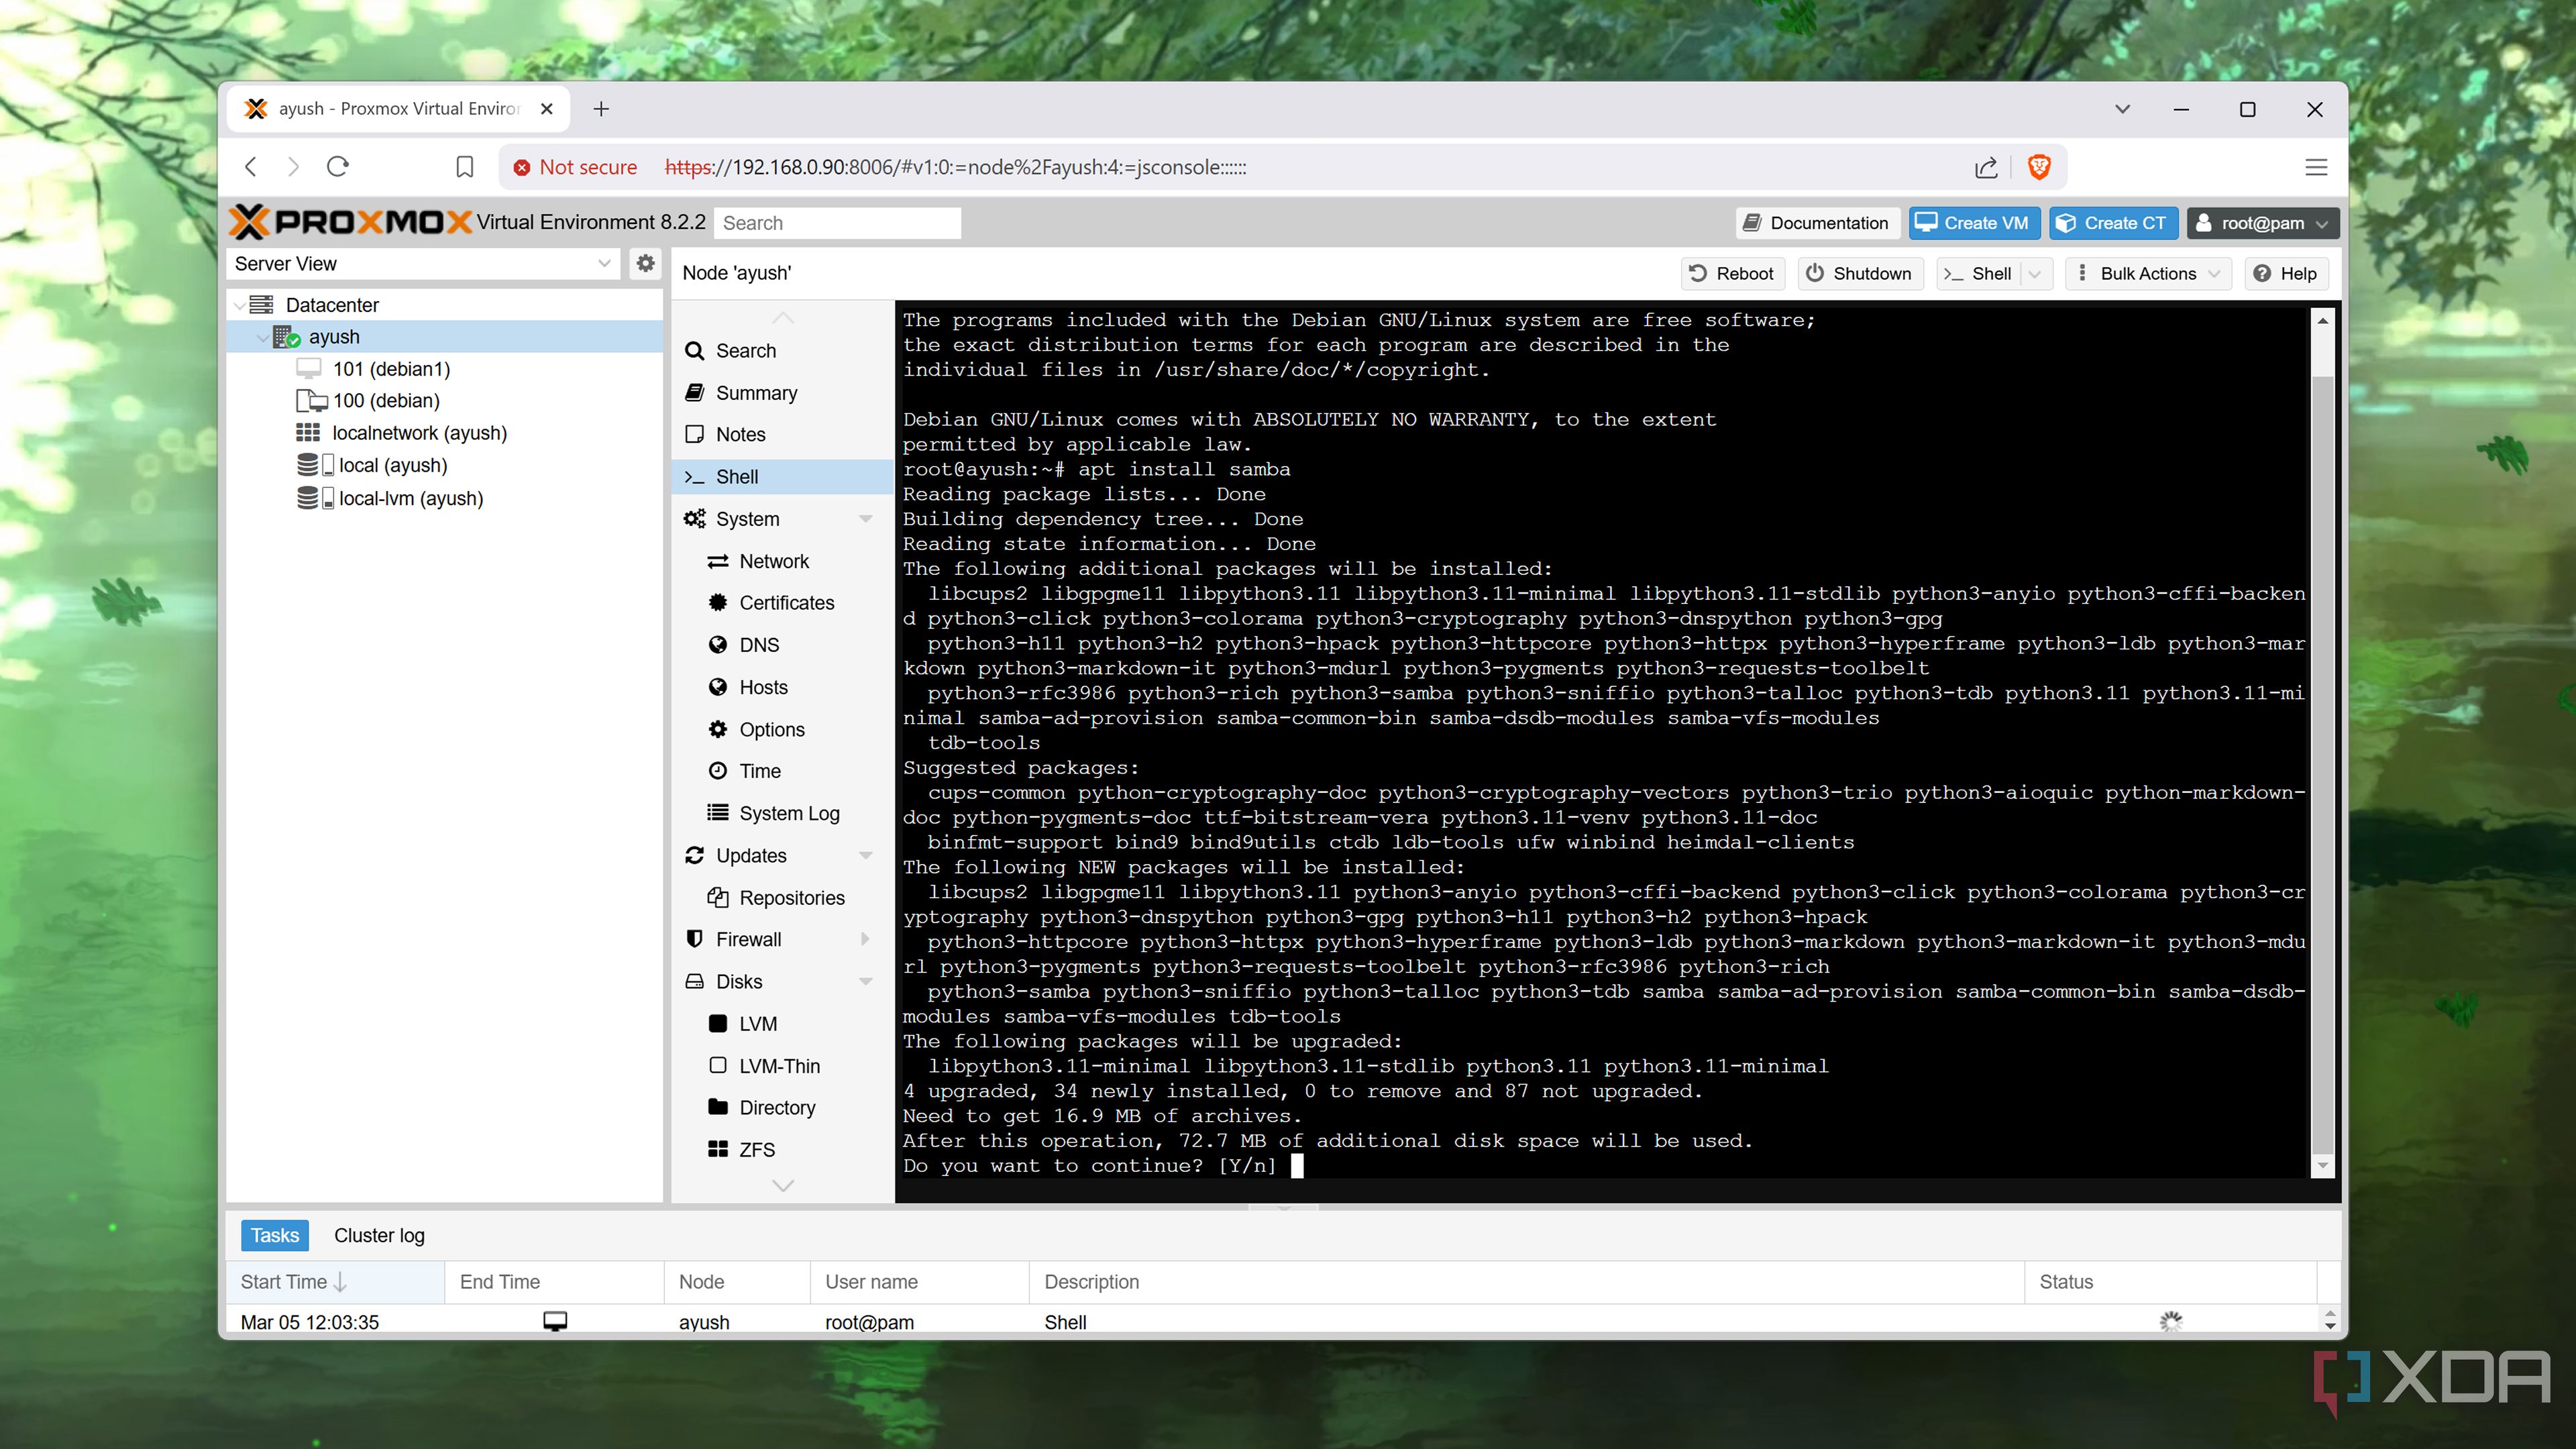This screenshot has height=1449, width=2576.
Task: Open the Server View dropdown
Action: click(x=604, y=264)
